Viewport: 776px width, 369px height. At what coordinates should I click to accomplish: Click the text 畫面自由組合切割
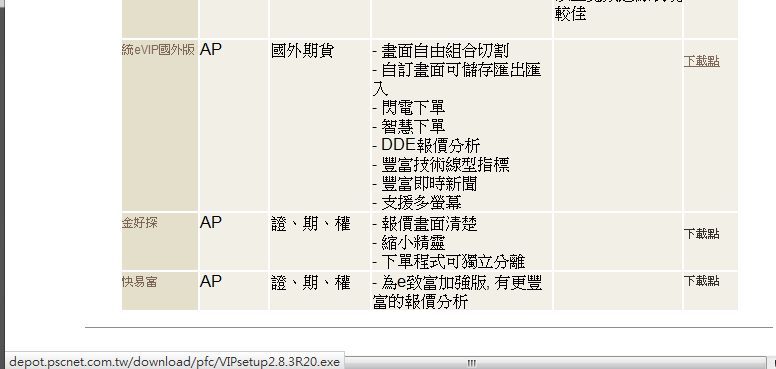(x=445, y=50)
